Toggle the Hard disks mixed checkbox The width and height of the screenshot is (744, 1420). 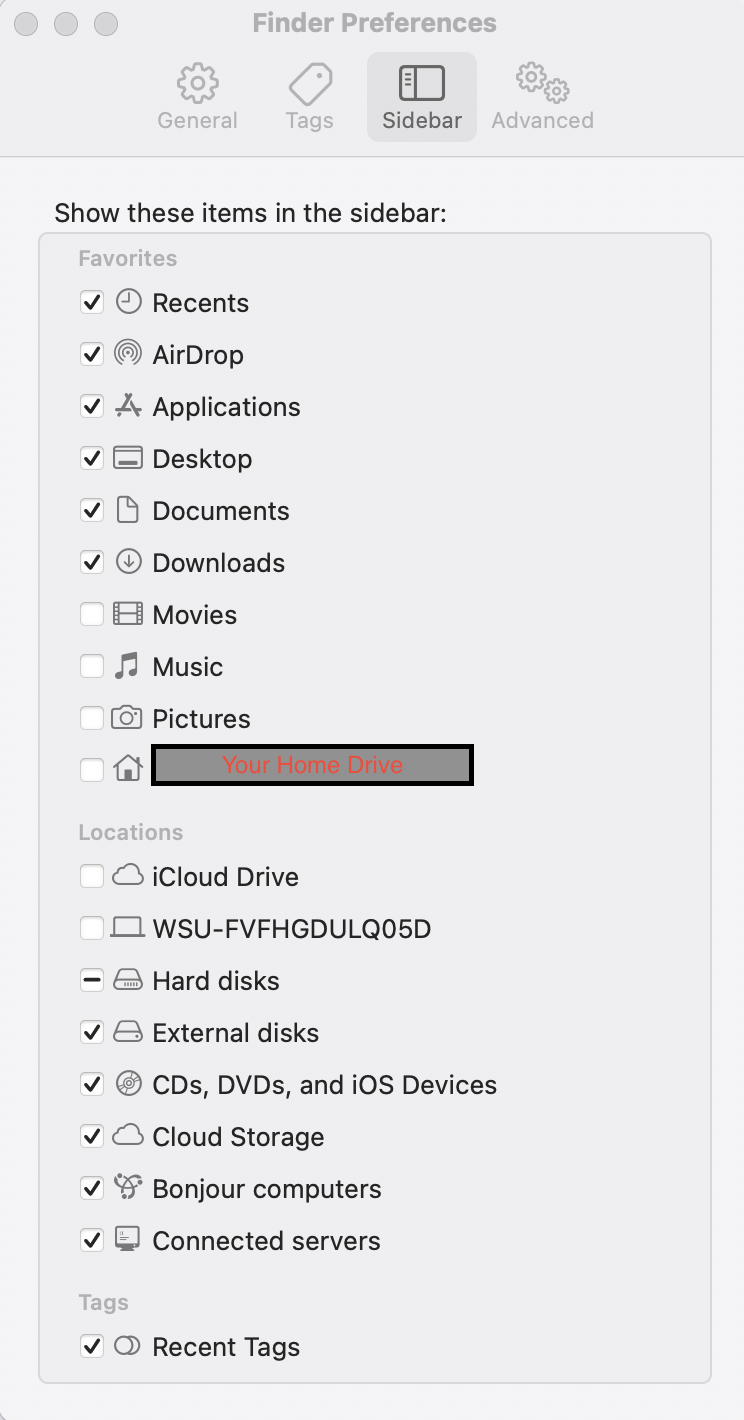point(92,981)
